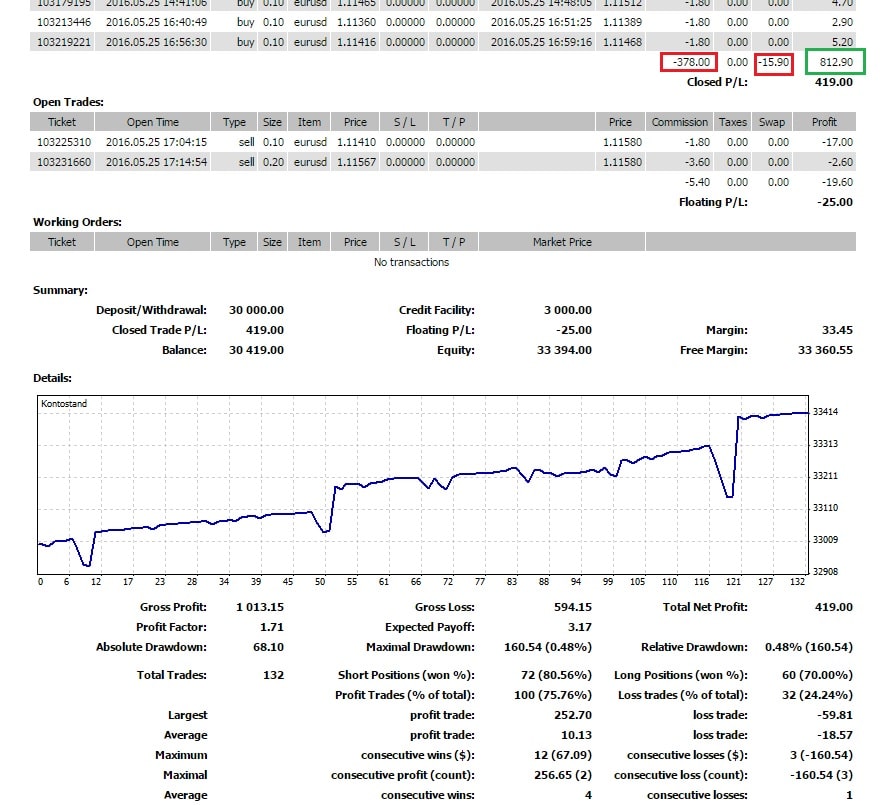Click the Total Trades value 132
The height and width of the screenshot is (805, 881).
(272, 675)
